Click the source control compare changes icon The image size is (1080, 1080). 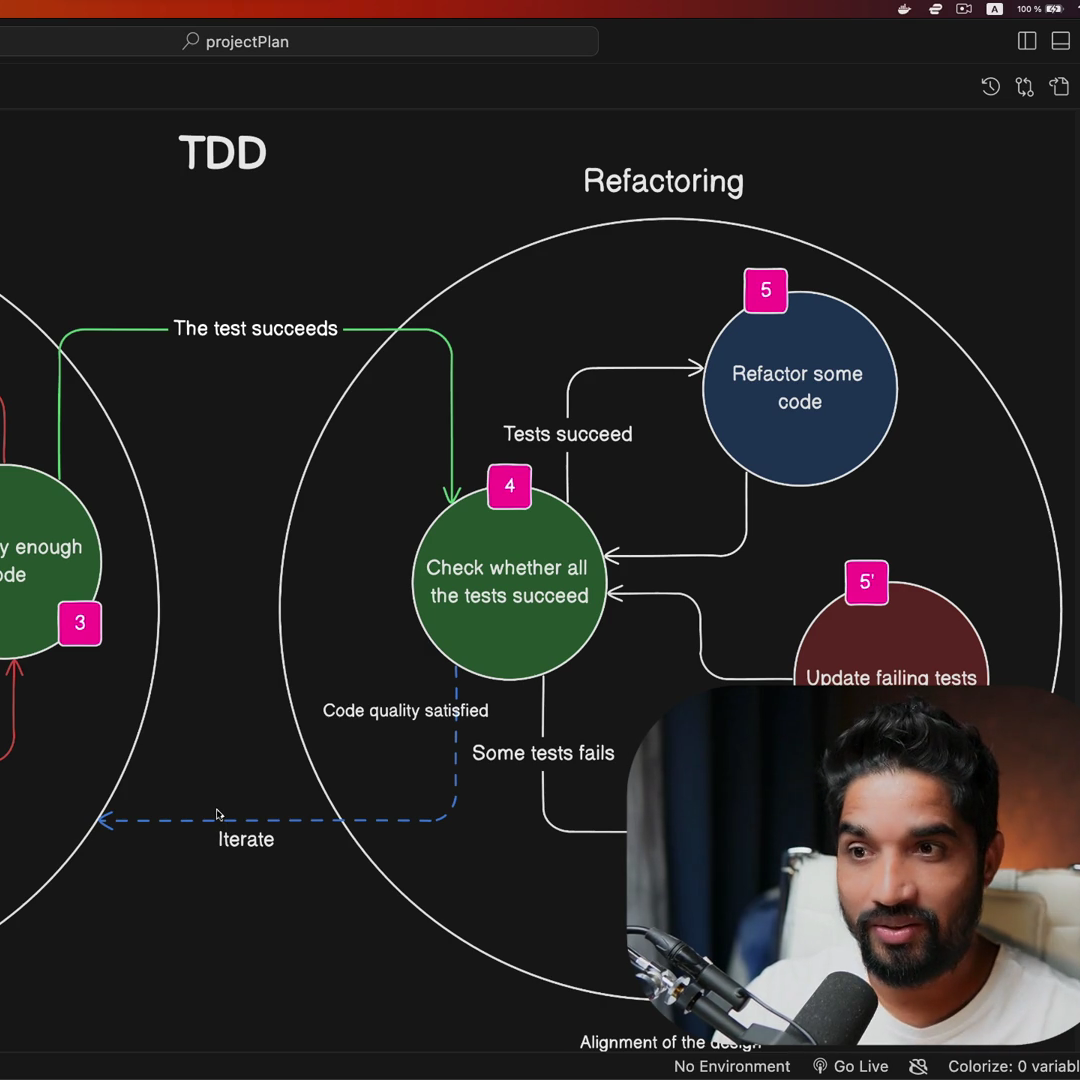1024,87
